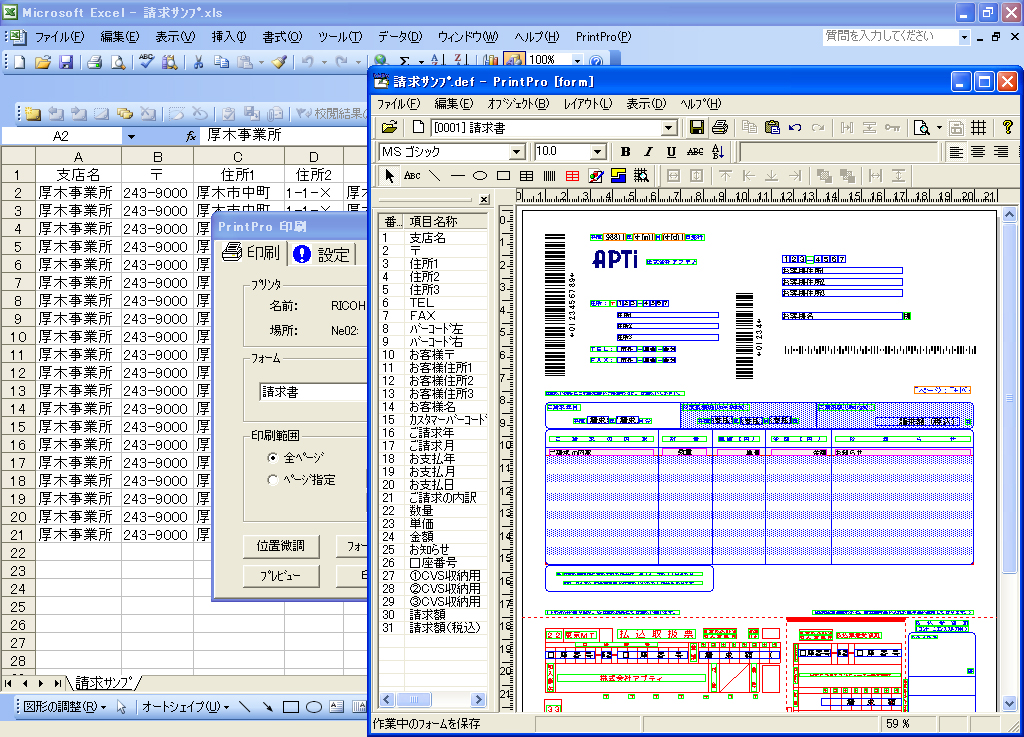Toggle strikethrough ABC formatting in PrintPro

click(695, 151)
